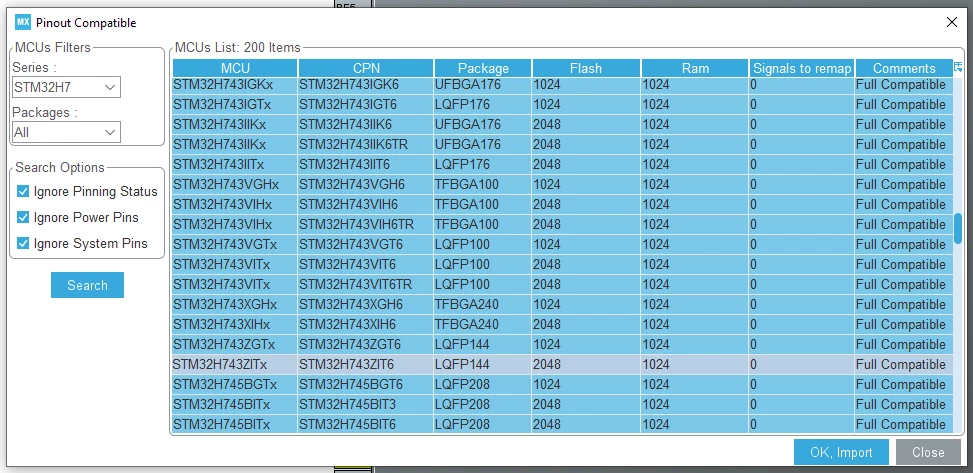The image size is (973, 473).
Task: Click Full Compatible comment in STM32H743ZIT6 row
Action: pos(904,364)
